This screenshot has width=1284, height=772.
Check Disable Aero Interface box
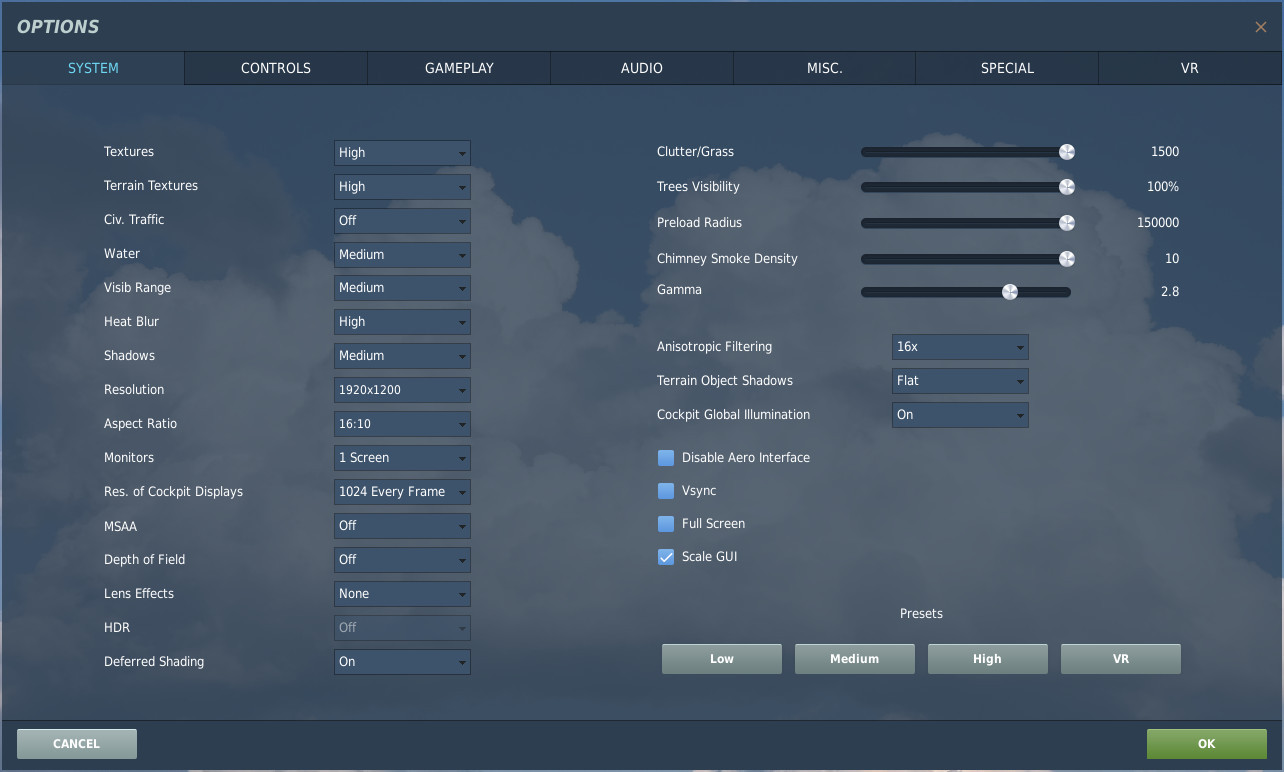click(666, 458)
